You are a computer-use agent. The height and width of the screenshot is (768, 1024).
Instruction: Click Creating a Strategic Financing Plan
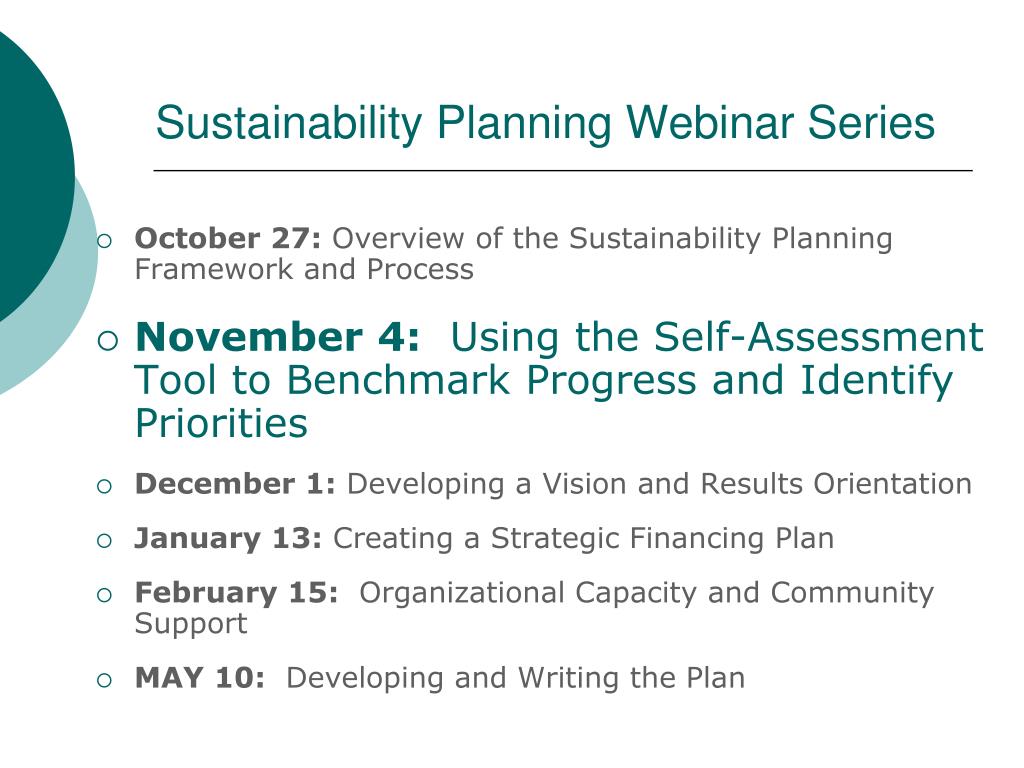(x=584, y=539)
